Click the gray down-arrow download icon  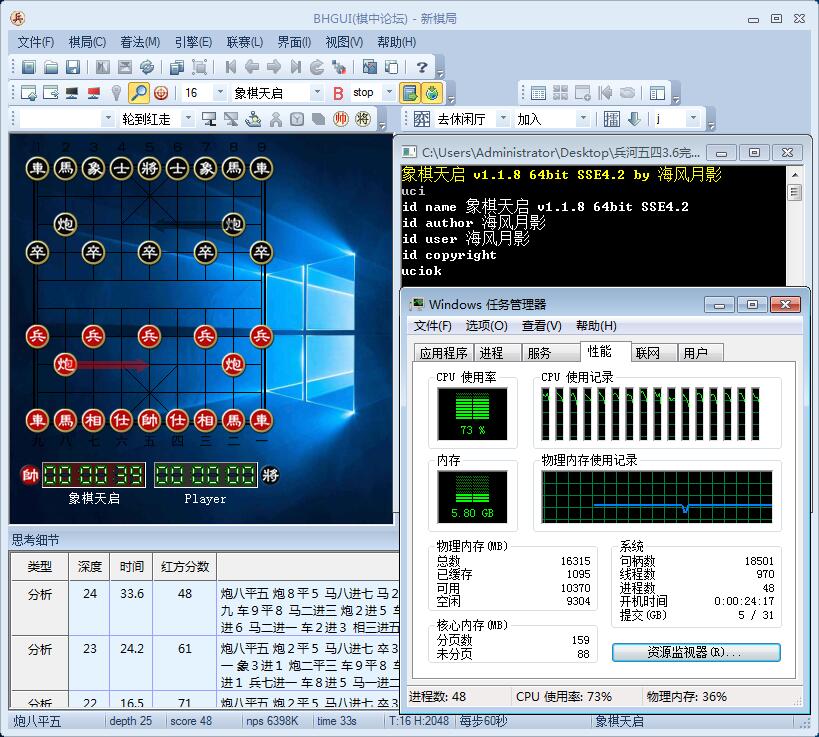pos(634,119)
